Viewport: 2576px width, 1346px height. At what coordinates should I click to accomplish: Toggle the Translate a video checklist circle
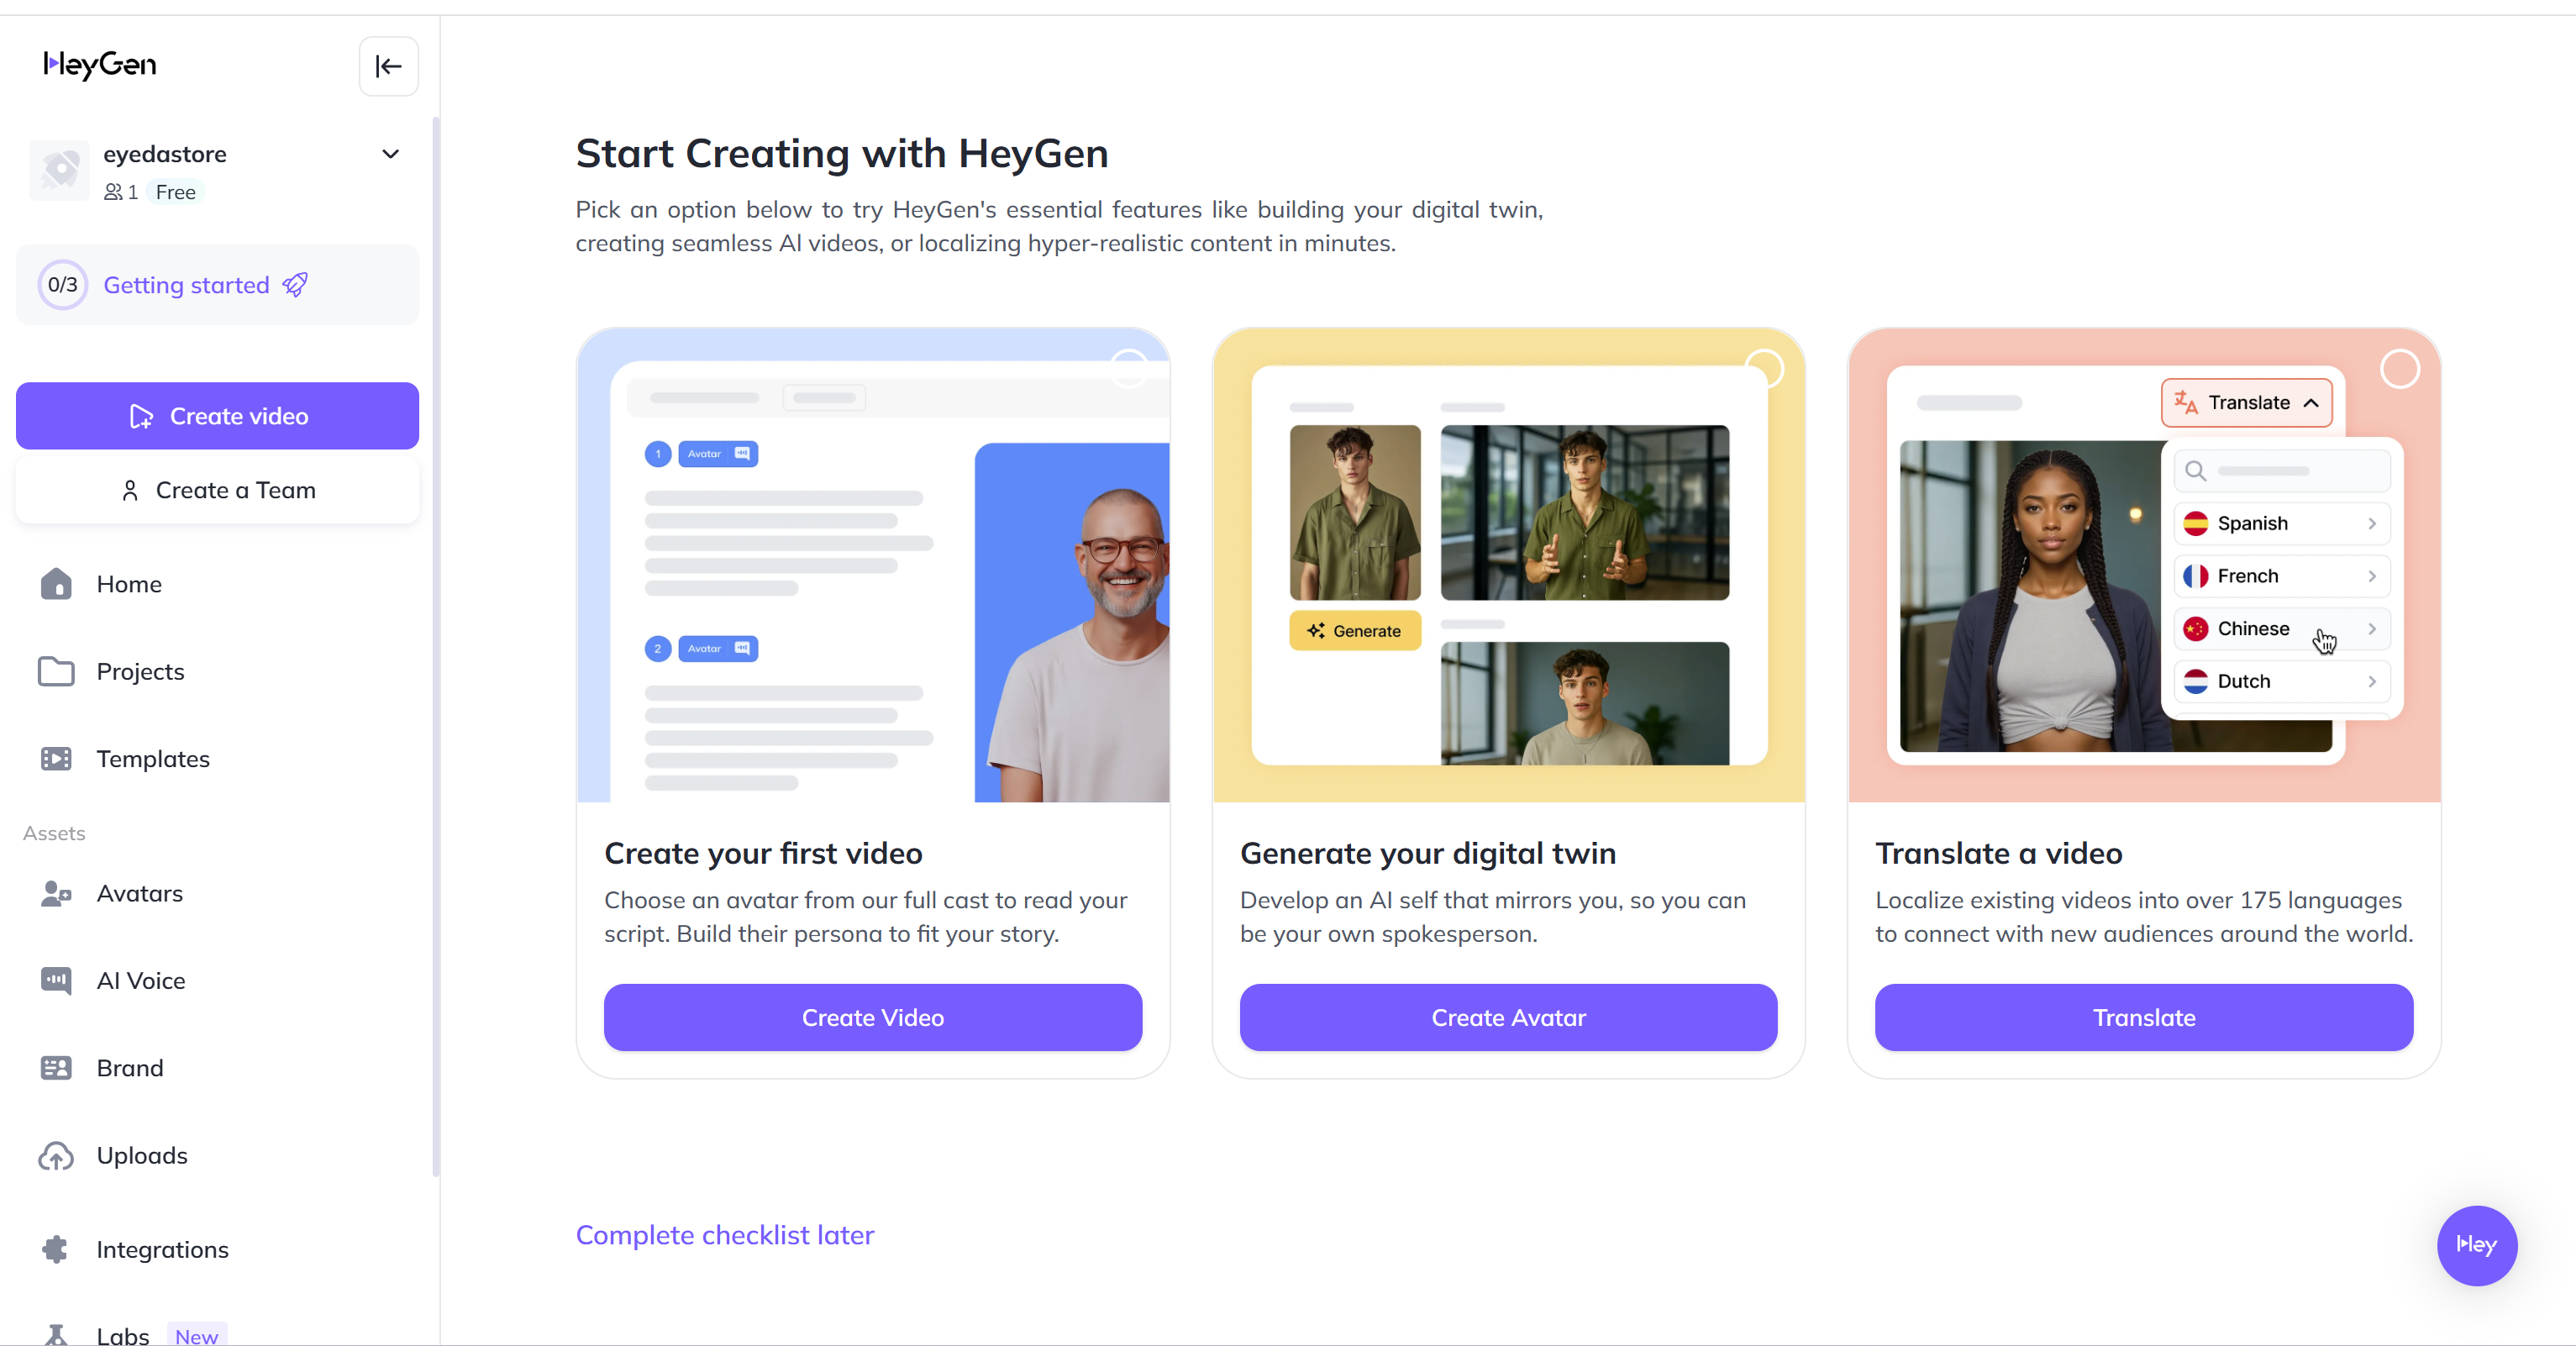click(2399, 369)
